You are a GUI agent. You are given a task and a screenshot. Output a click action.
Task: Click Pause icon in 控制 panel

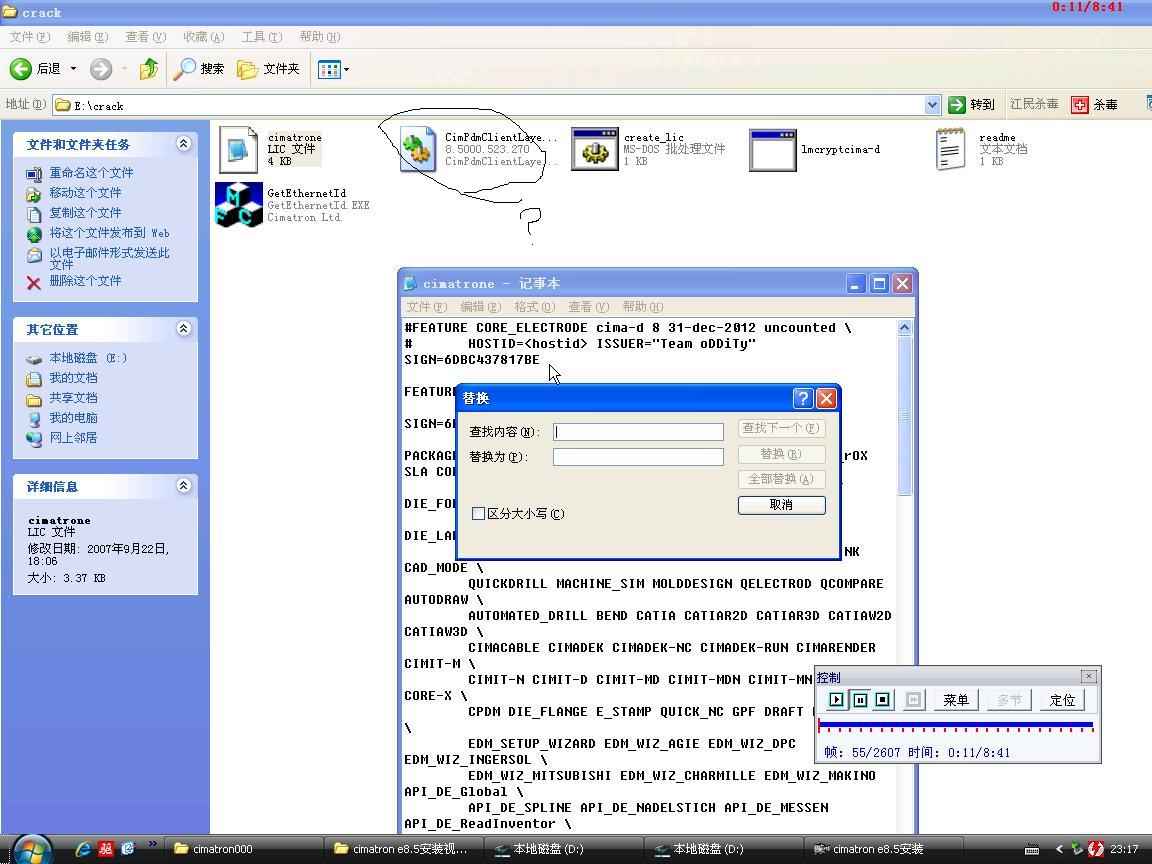pyautogui.click(x=860, y=699)
